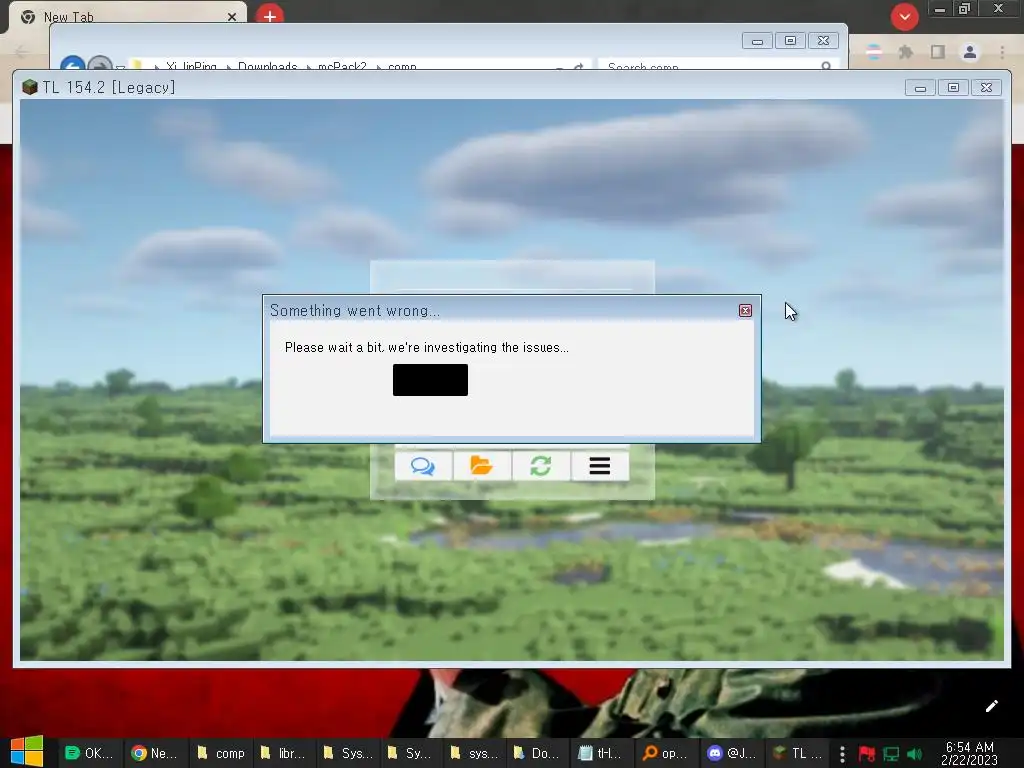Click the pencil edit icon on desktop
The width and height of the screenshot is (1024, 768).
tap(991, 706)
